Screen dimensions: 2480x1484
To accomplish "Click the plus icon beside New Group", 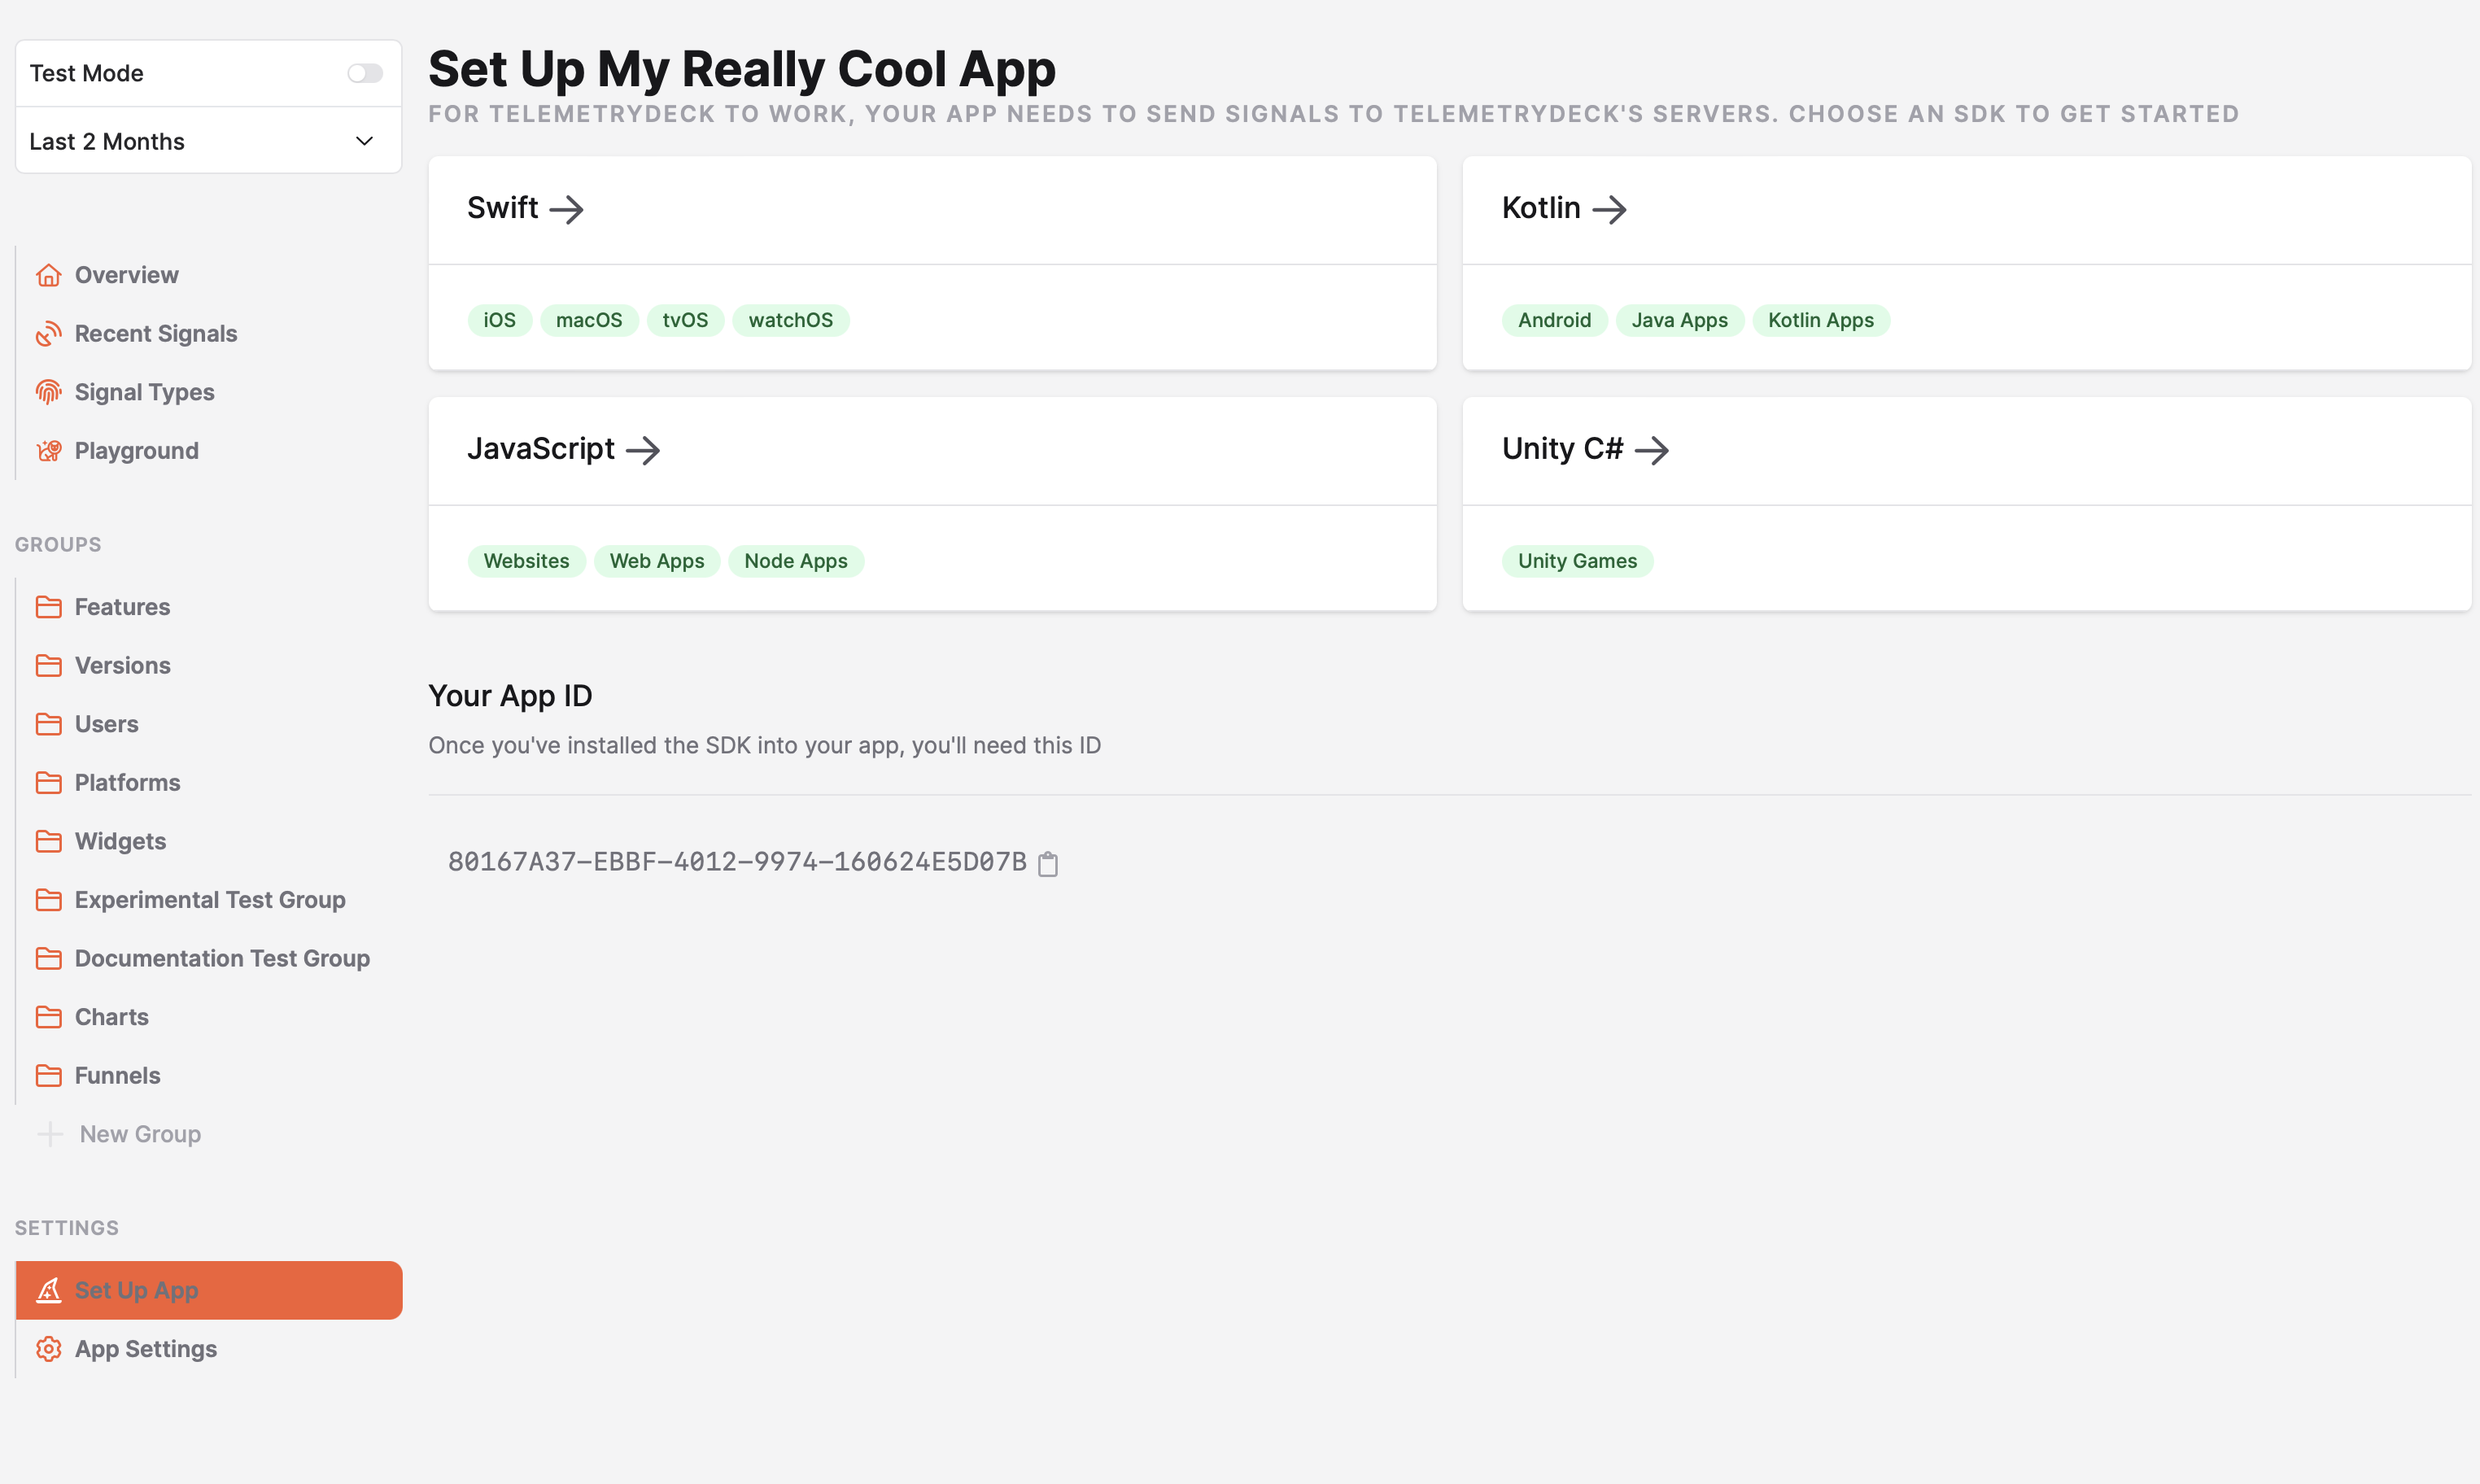I will (50, 1134).
